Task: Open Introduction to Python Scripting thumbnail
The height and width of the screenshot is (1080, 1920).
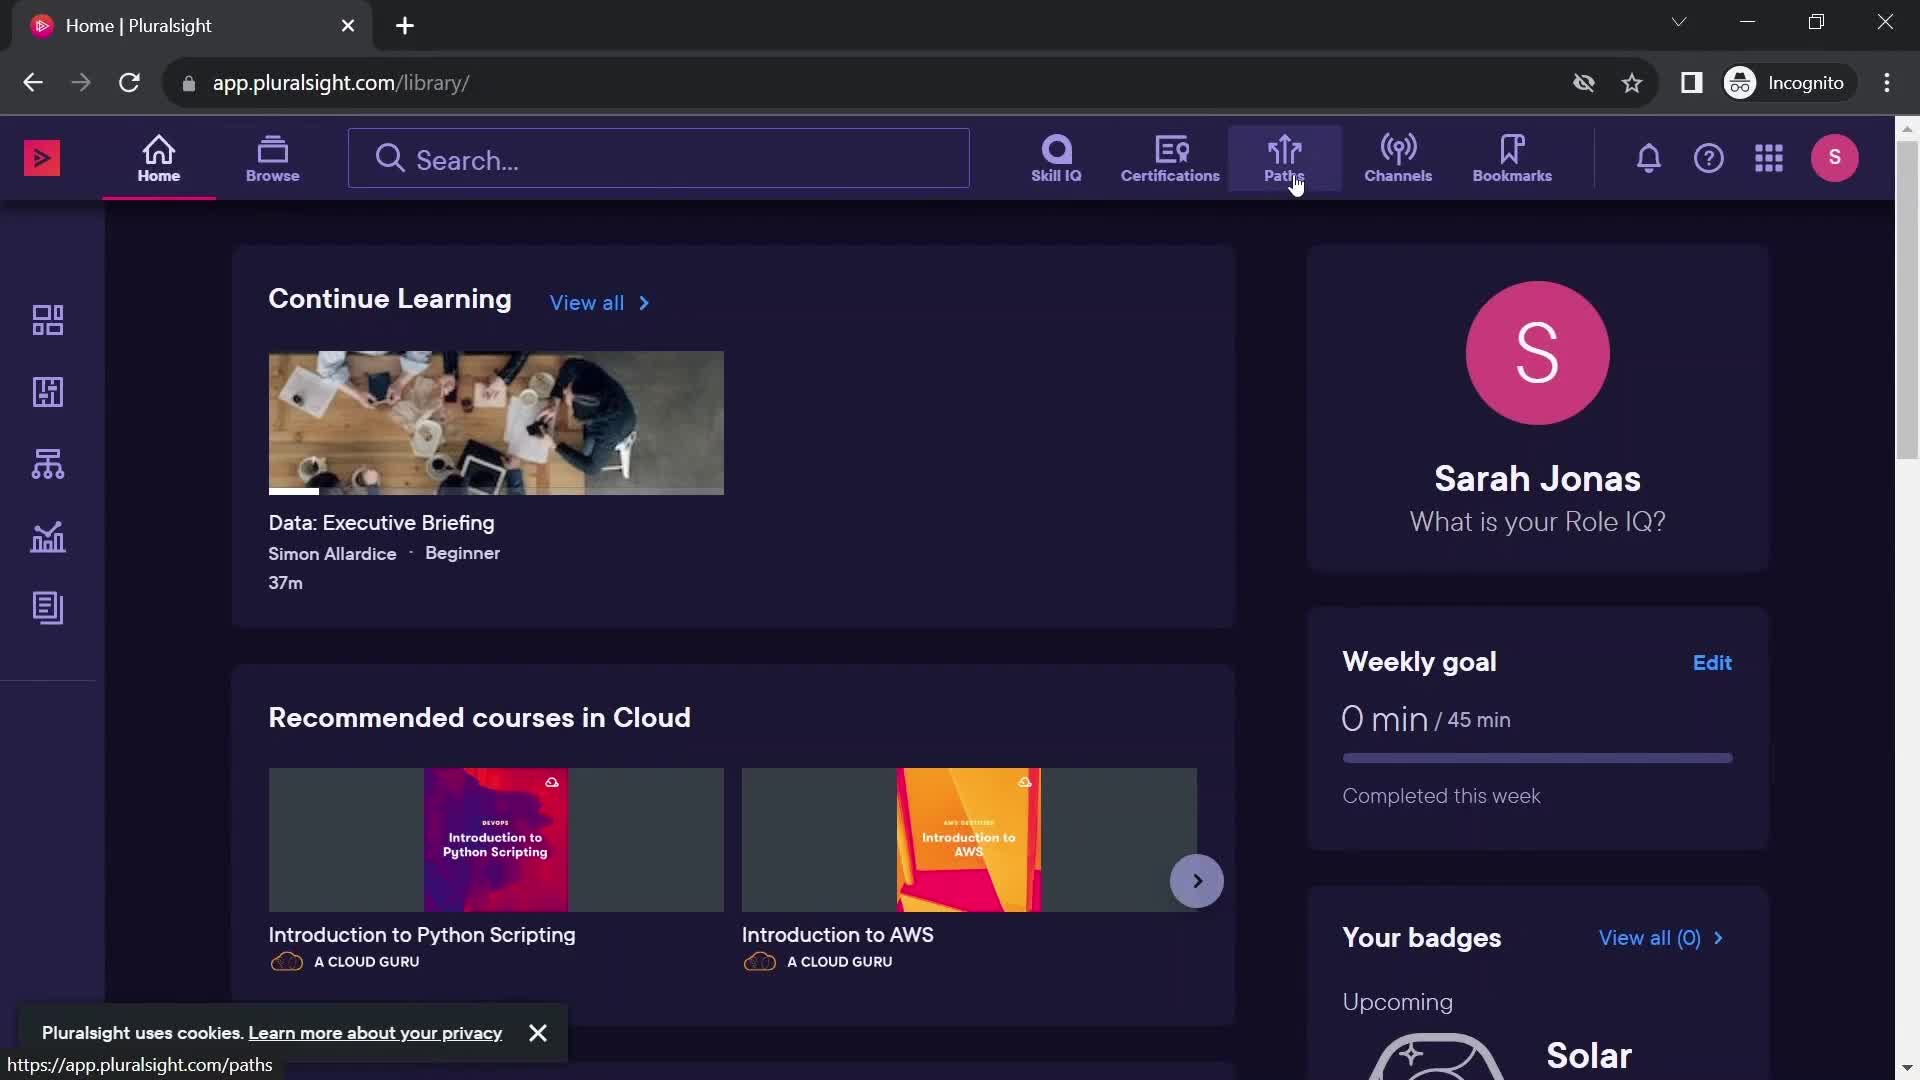Action: [x=496, y=840]
